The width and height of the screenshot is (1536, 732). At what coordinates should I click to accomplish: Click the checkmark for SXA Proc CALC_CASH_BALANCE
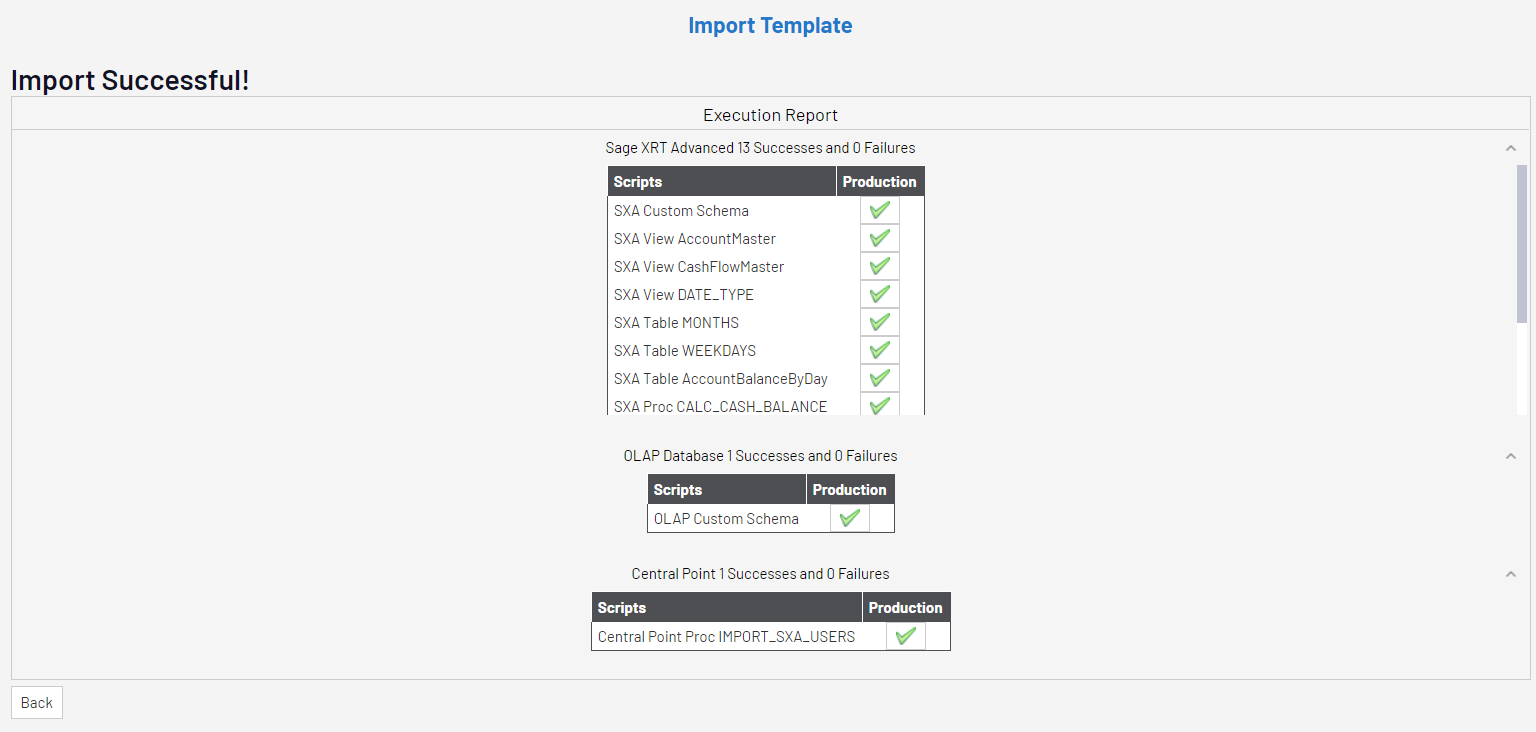pyautogui.click(x=880, y=406)
